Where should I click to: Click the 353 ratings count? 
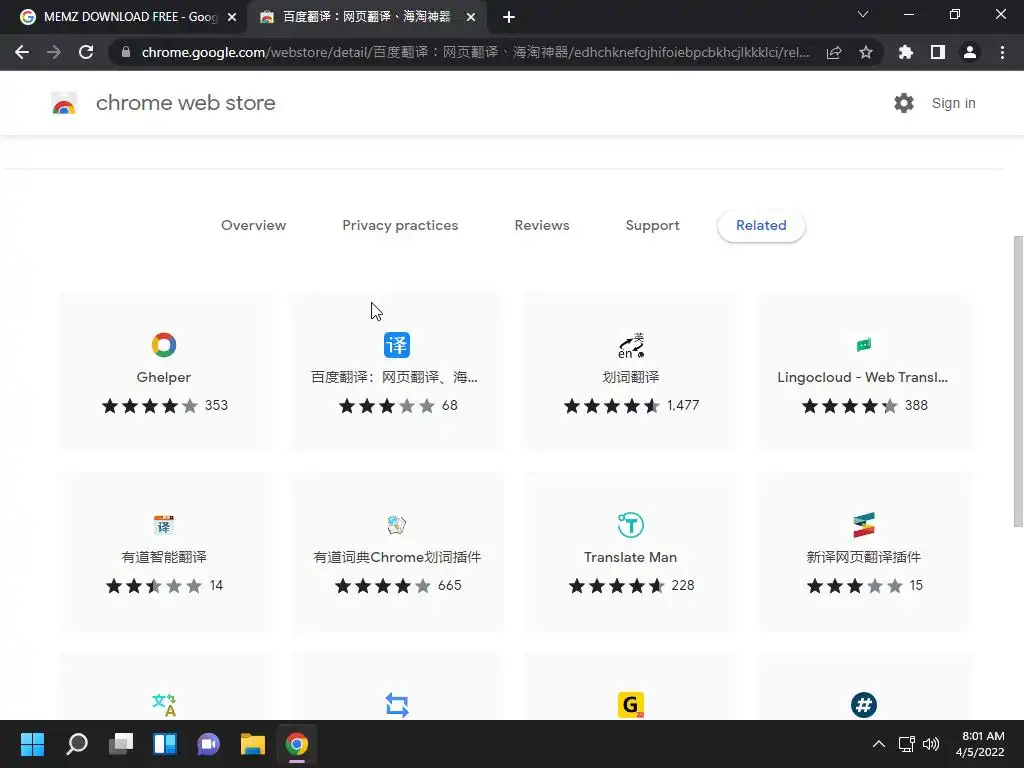(216, 405)
